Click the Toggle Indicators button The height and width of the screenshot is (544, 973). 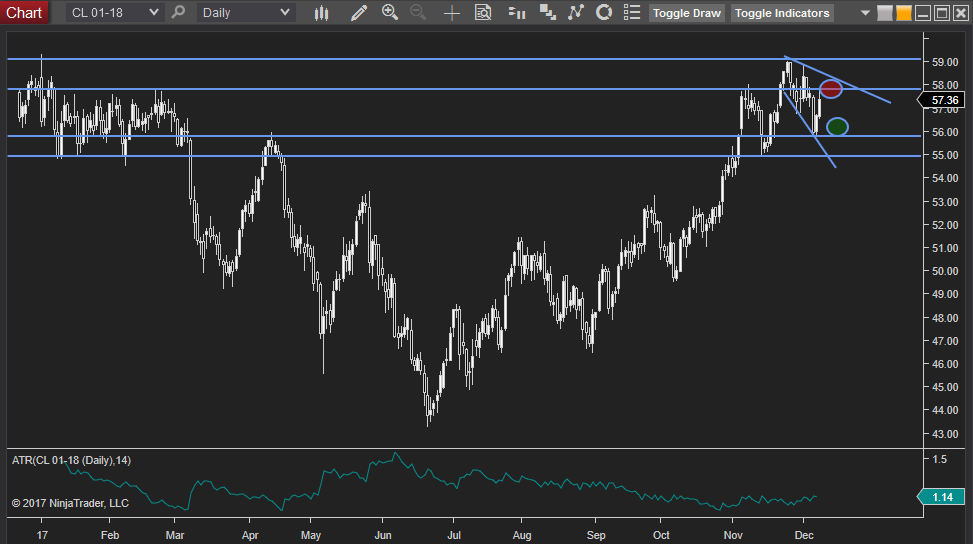pyautogui.click(x=782, y=13)
